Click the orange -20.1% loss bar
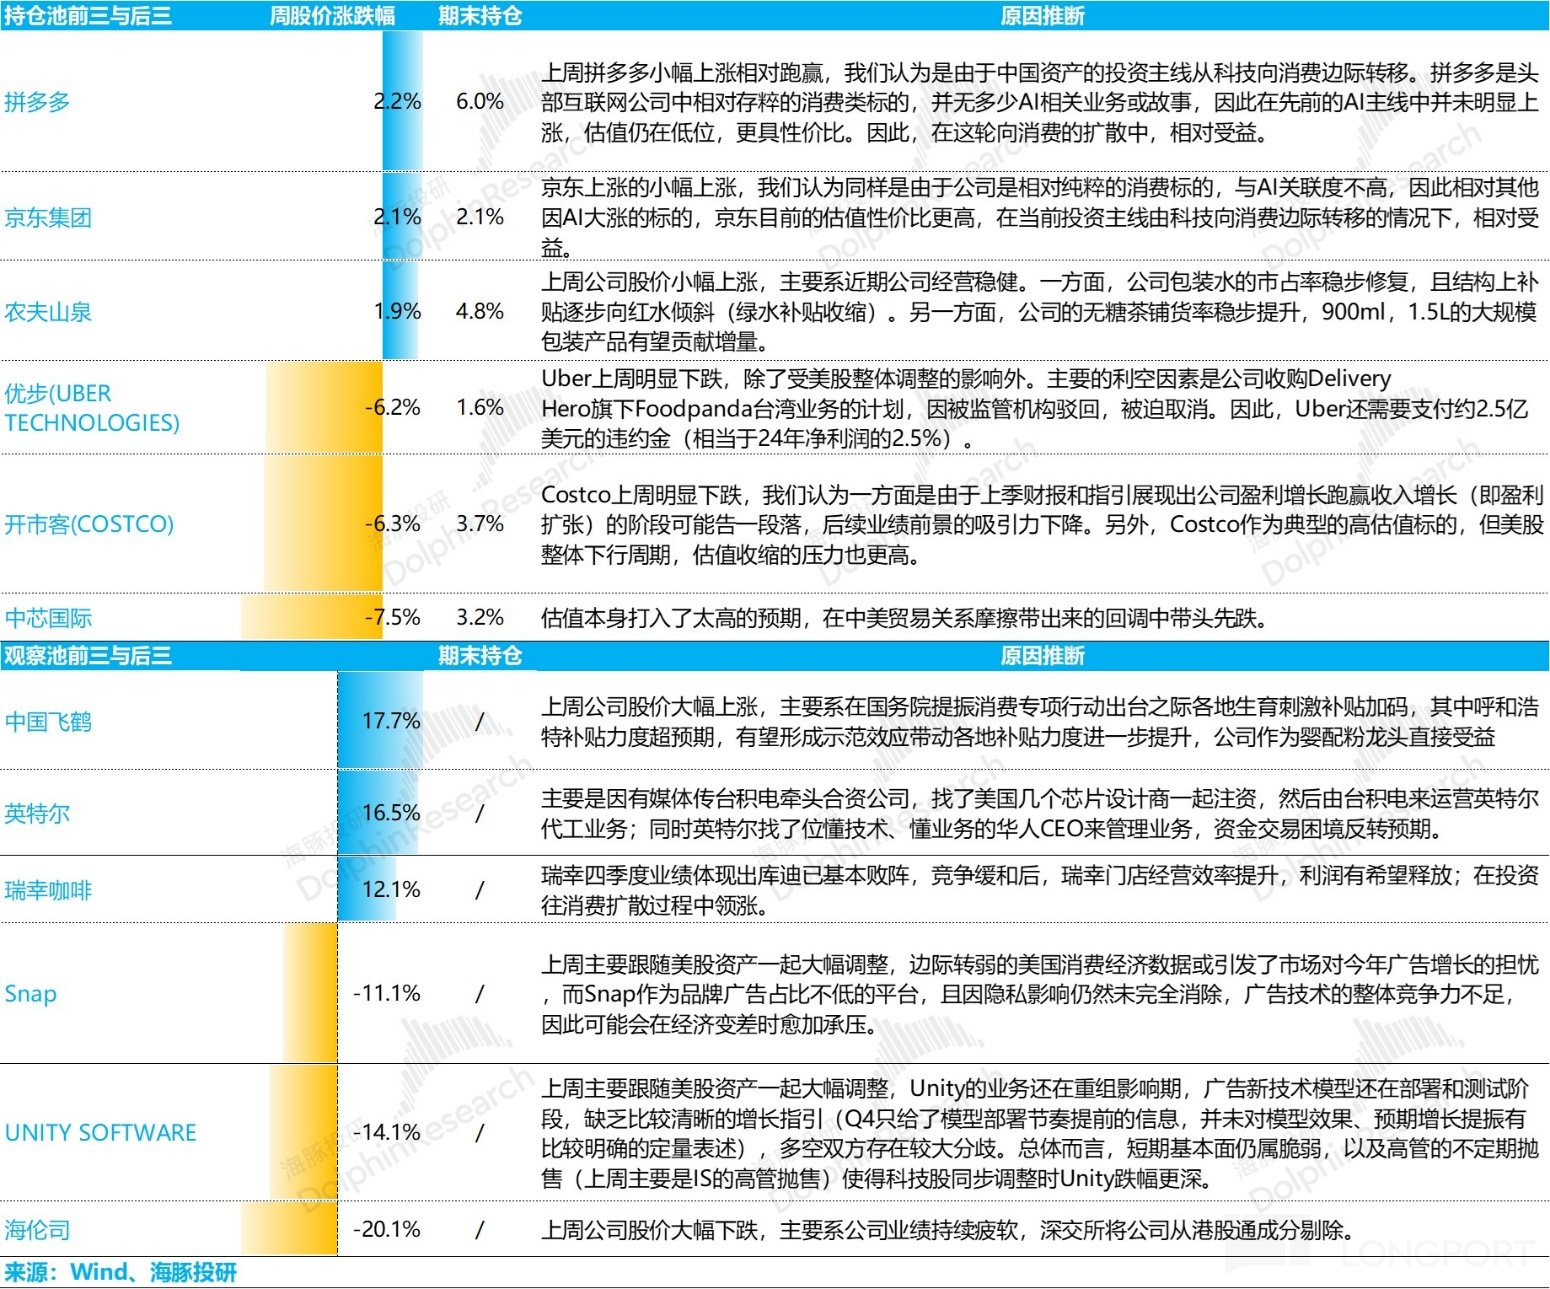This screenshot has height=1289, width=1550. pos(290,1229)
